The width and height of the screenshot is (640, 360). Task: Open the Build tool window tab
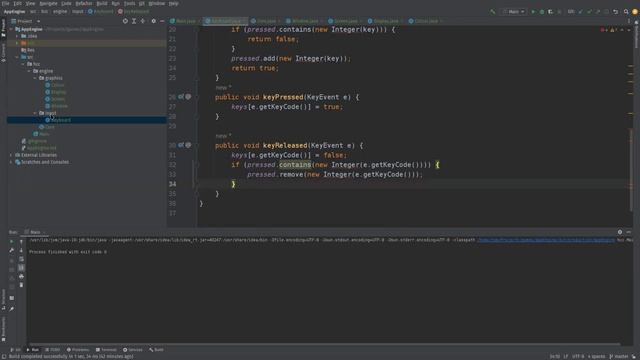click(x=156, y=350)
